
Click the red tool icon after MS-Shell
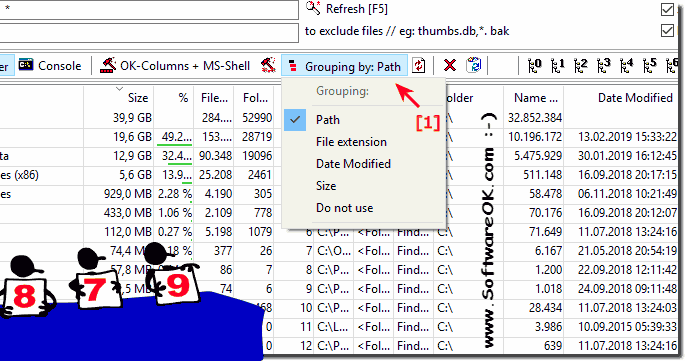(268, 66)
